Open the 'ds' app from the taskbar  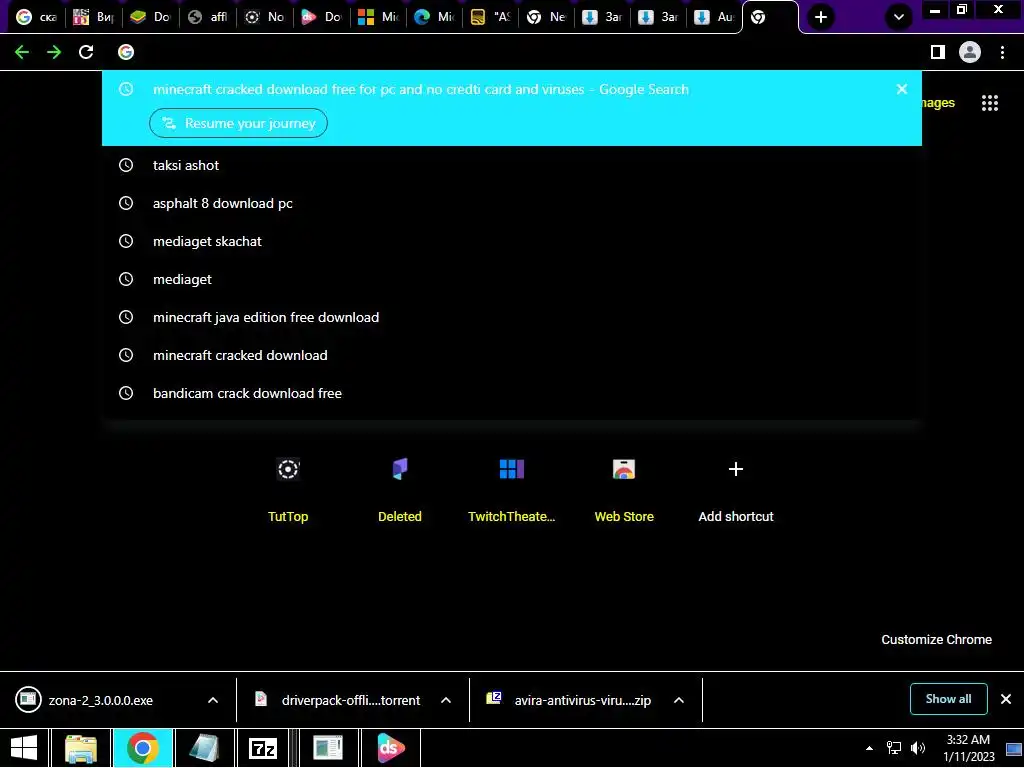pos(391,748)
